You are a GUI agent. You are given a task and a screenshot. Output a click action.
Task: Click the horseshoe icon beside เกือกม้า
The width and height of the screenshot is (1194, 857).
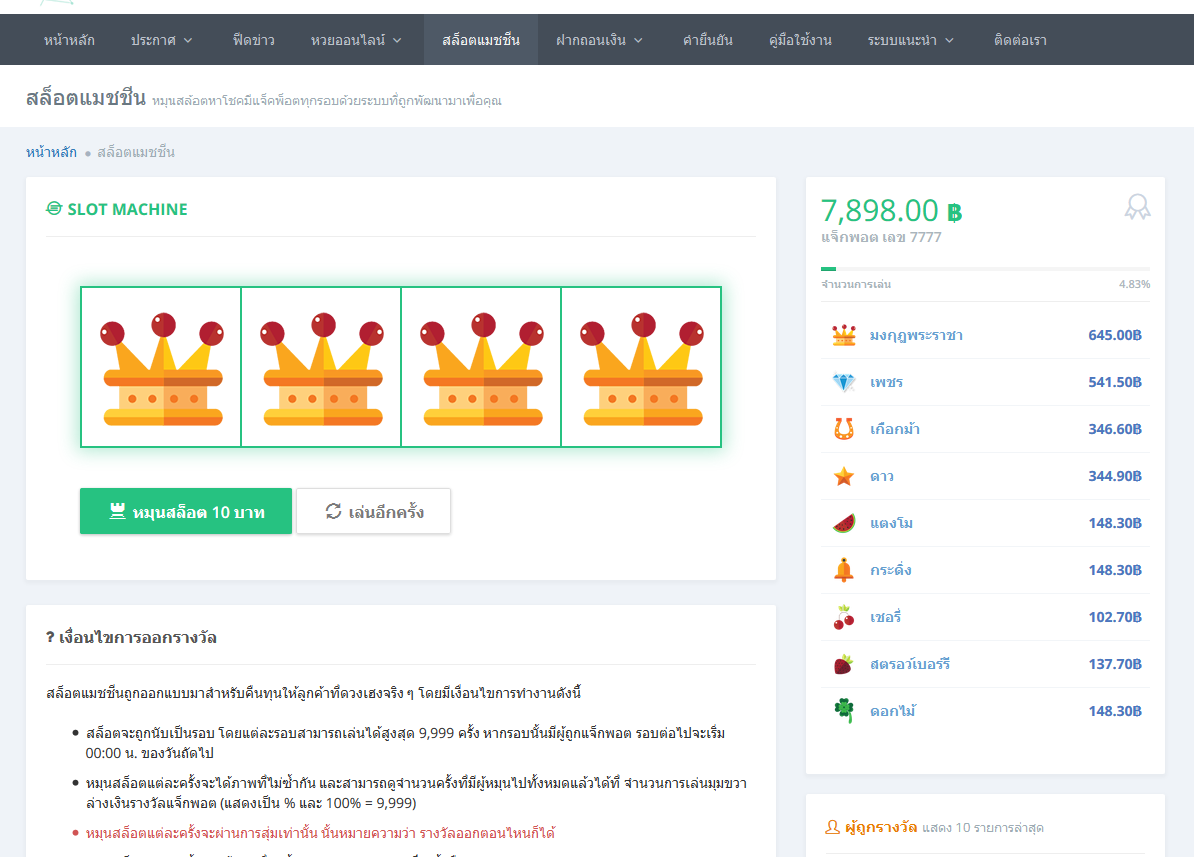pyautogui.click(x=844, y=429)
